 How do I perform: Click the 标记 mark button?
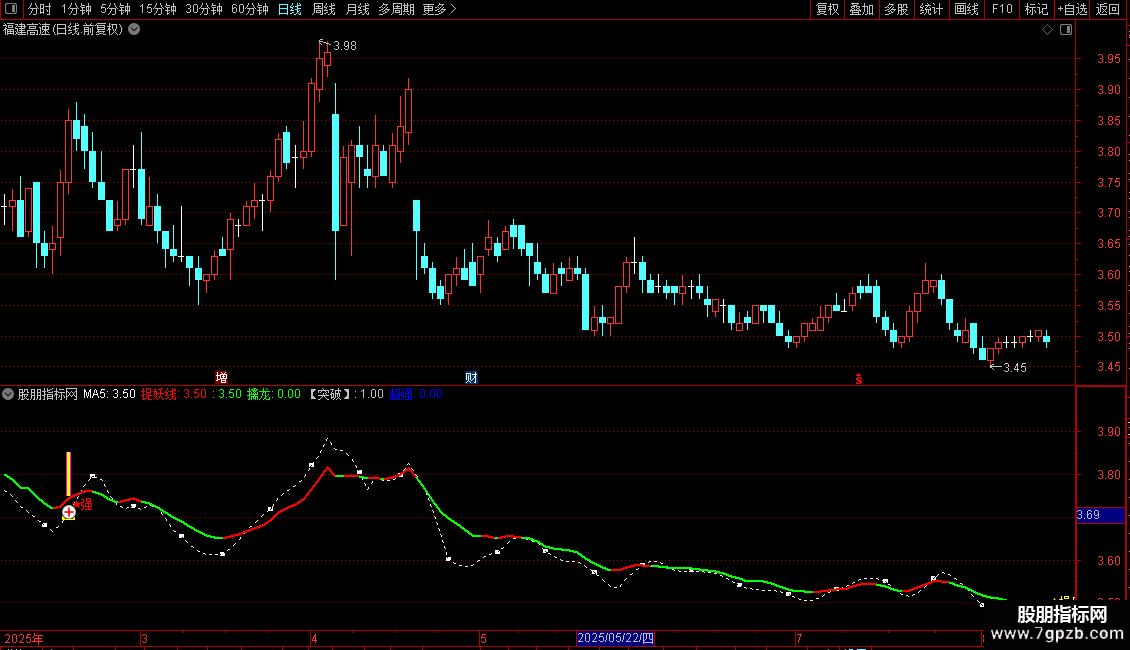tap(1036, 9)
